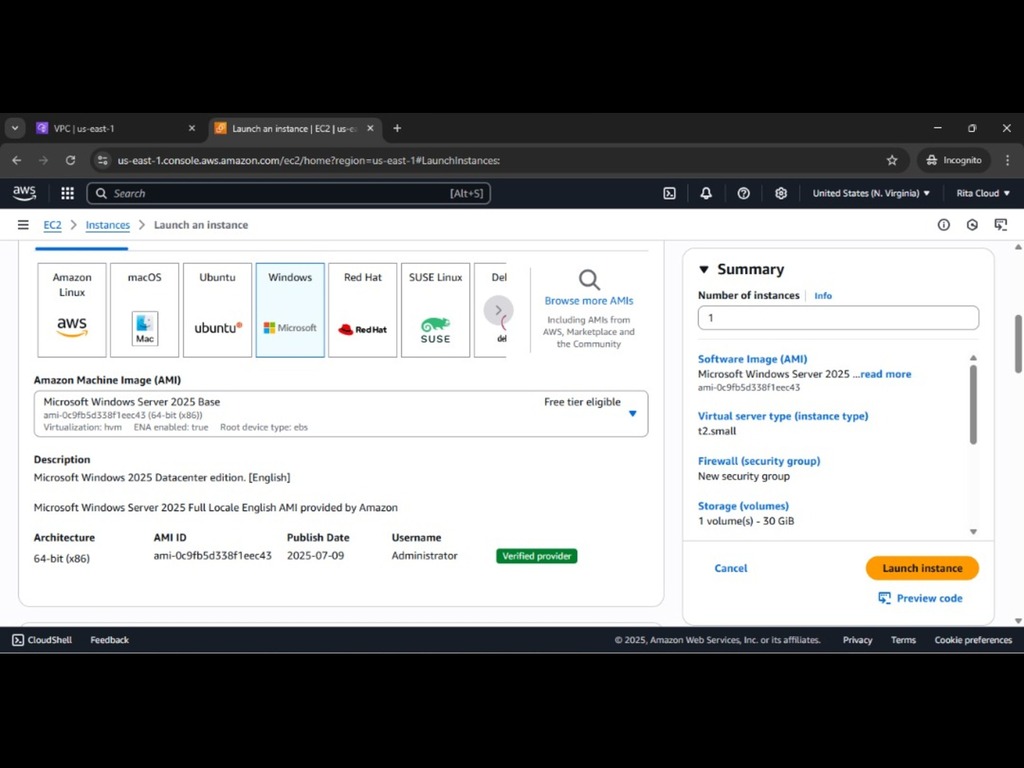Open the Privacy footer link
The image size is (1024, 768).
857,640
